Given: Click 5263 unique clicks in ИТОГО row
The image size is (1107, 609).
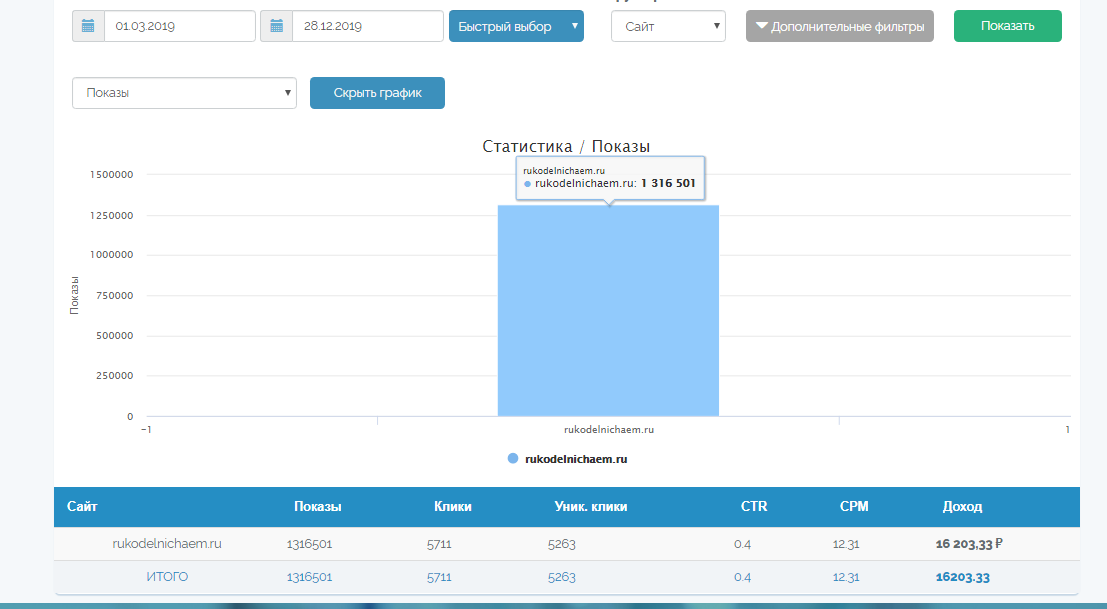Looking at the screenshot, I should click(x=562, y=577).
